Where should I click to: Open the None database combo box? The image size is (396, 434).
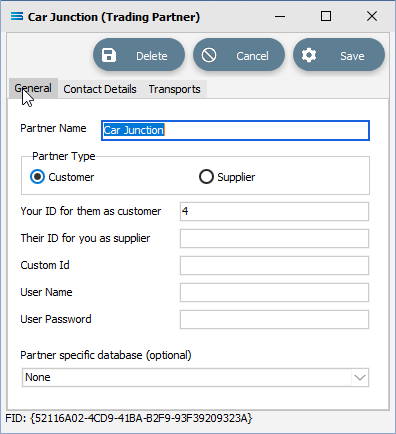coord(195,378)
